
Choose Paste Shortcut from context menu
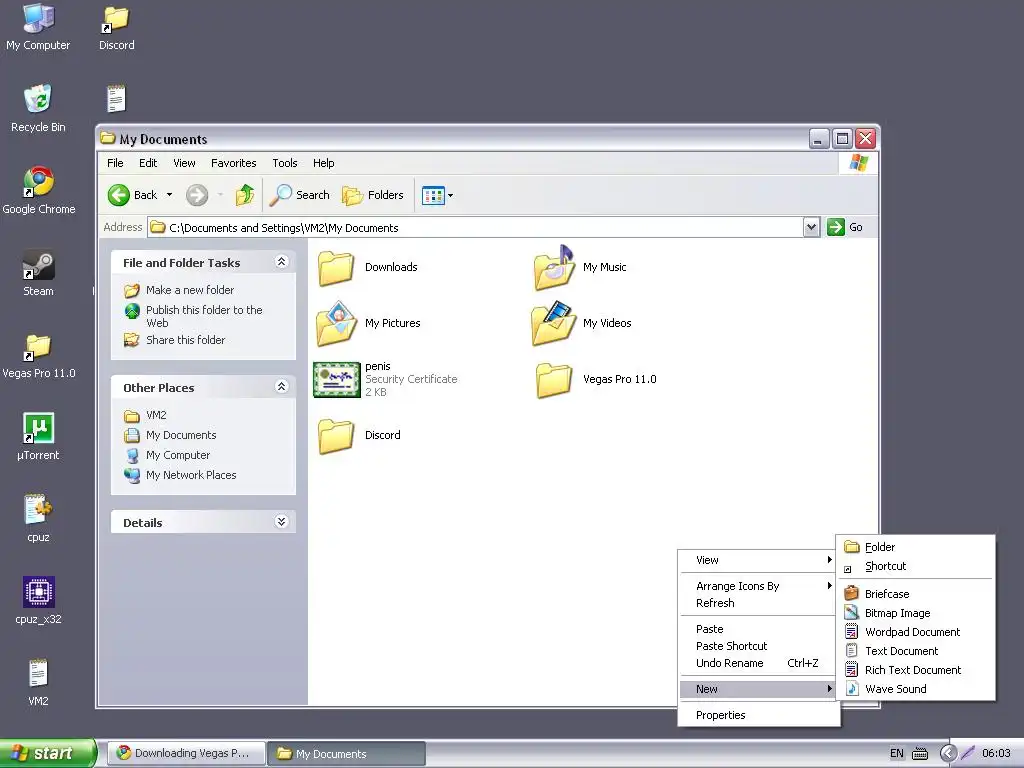759,646
